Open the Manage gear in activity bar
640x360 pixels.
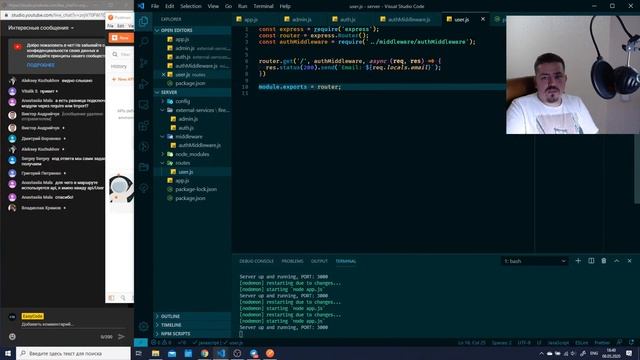[x=144, y=326]
